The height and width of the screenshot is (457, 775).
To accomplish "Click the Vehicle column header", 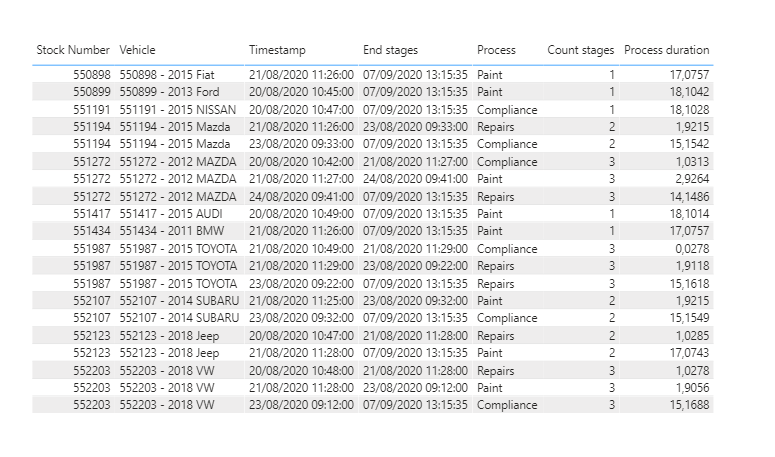I will pos(138,50).
